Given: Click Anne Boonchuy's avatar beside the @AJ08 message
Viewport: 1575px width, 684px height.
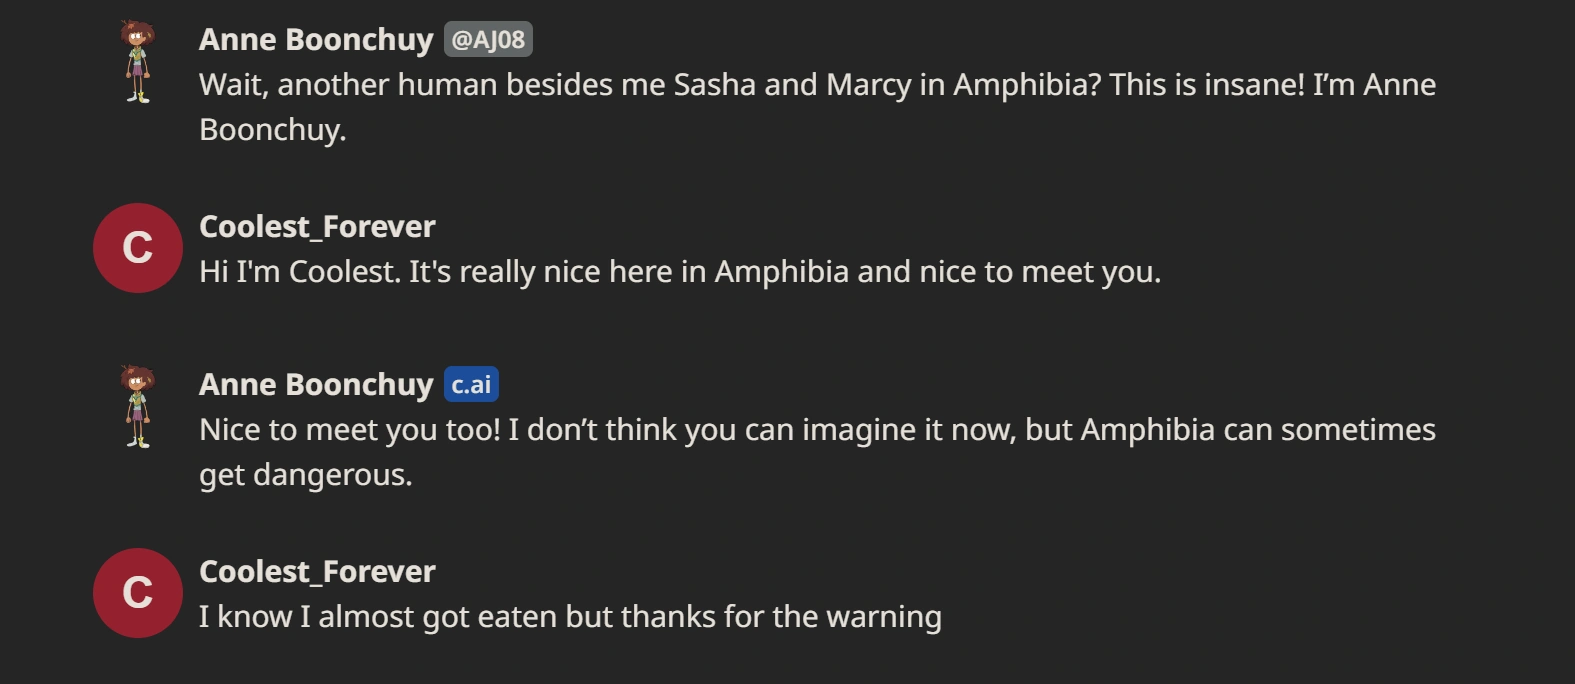Looking at the screenshot, I should click(x=138, y=61).
